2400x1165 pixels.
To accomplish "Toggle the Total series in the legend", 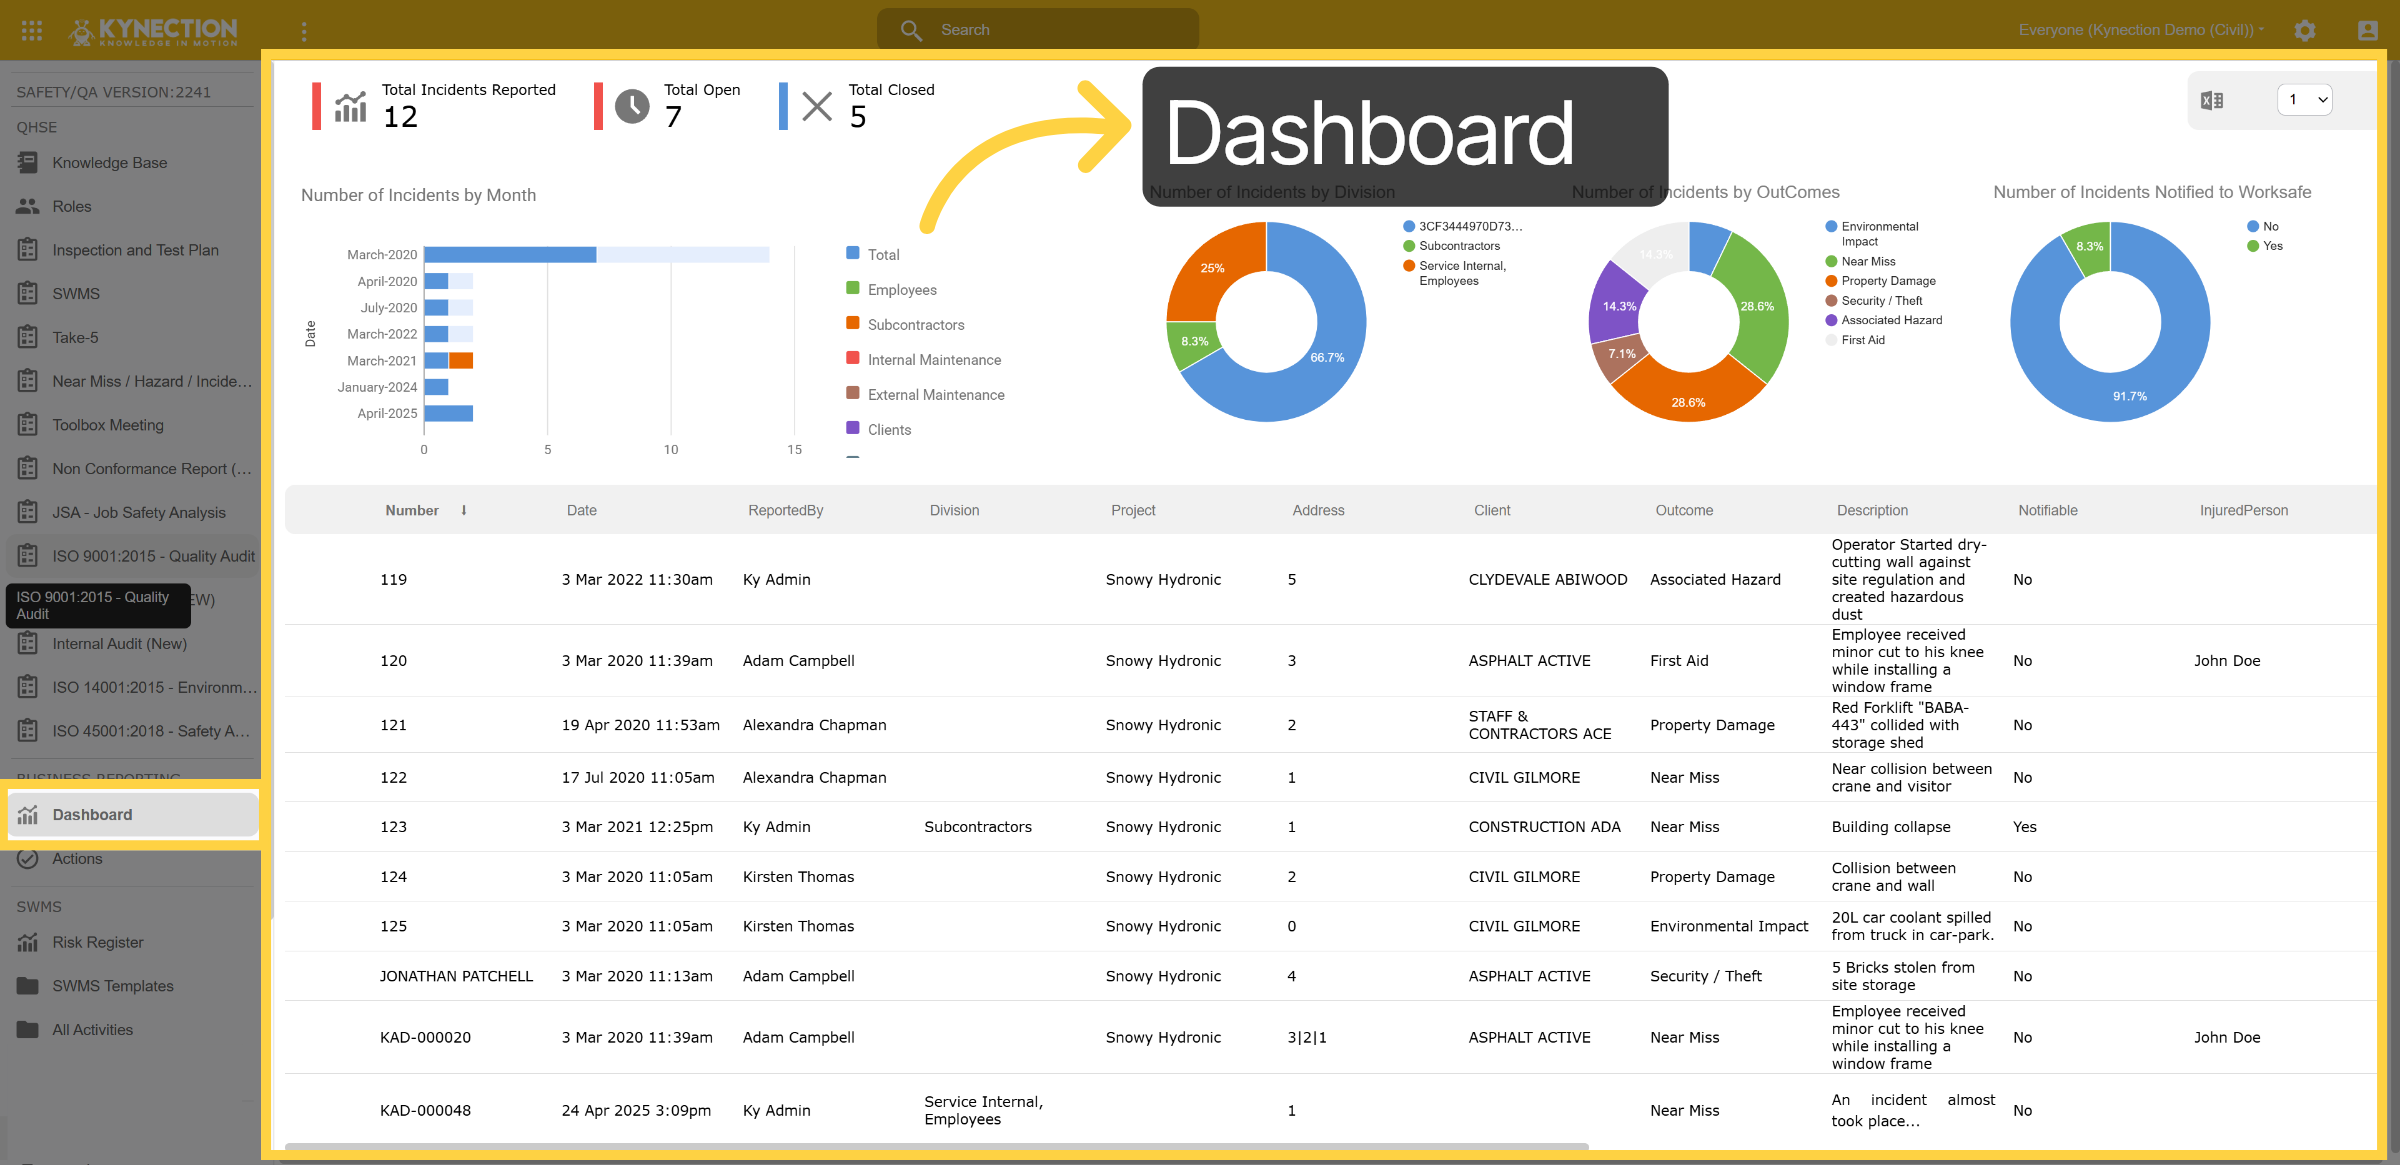I will (872, 255).
